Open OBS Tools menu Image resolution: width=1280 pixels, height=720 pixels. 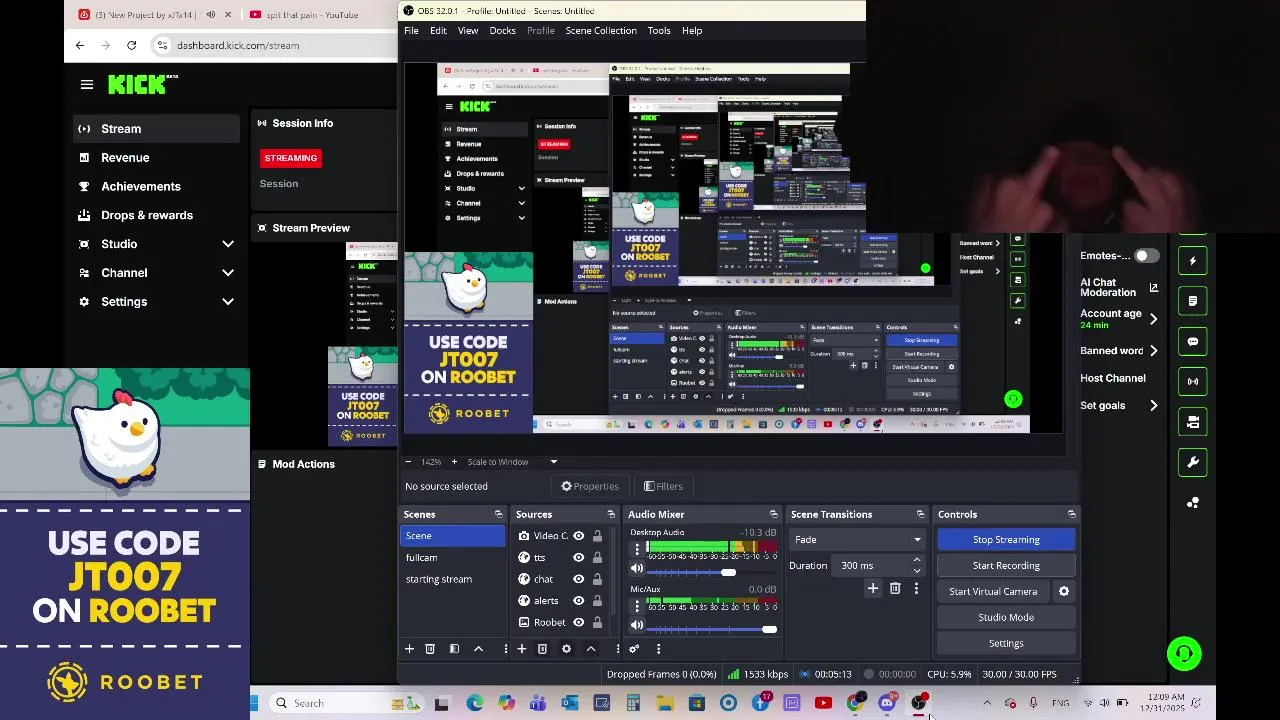click(x=659, y=31)
